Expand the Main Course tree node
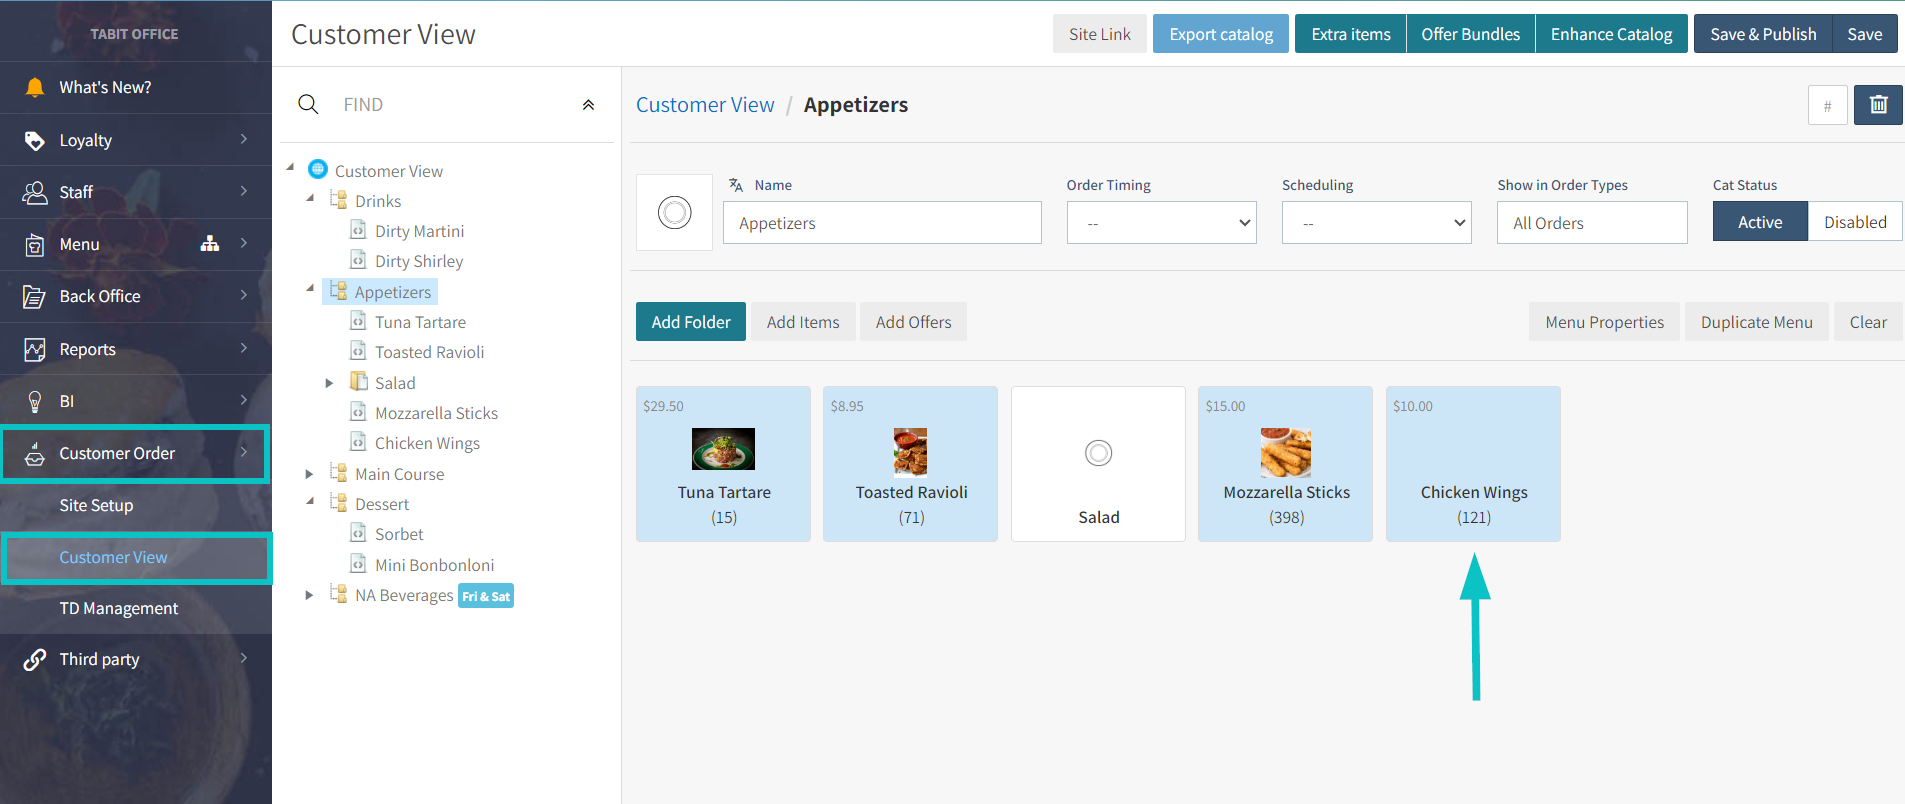1905x804 pixels. pos(309,474)
